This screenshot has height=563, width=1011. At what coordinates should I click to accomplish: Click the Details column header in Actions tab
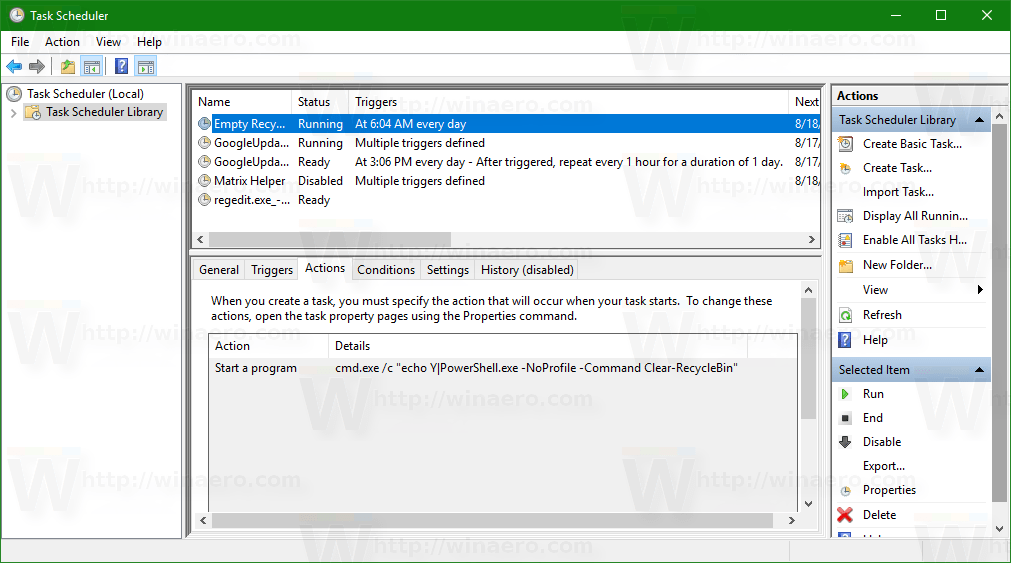point(537,346)
